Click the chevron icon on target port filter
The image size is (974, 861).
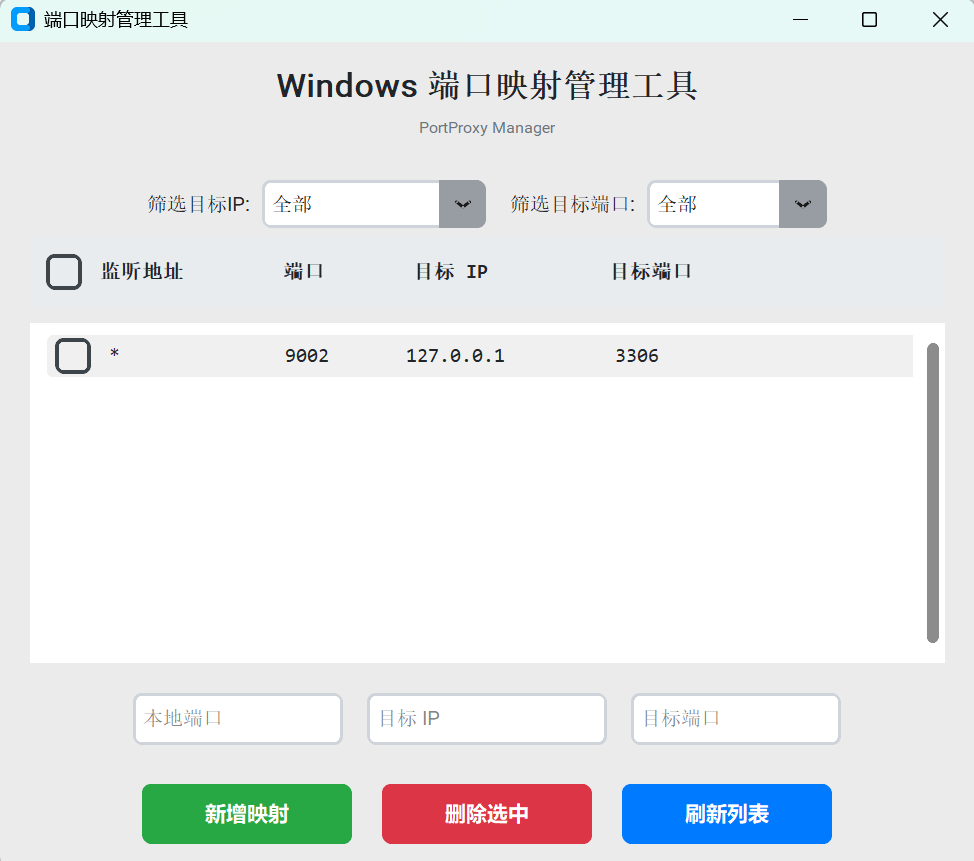pos(802,204)
